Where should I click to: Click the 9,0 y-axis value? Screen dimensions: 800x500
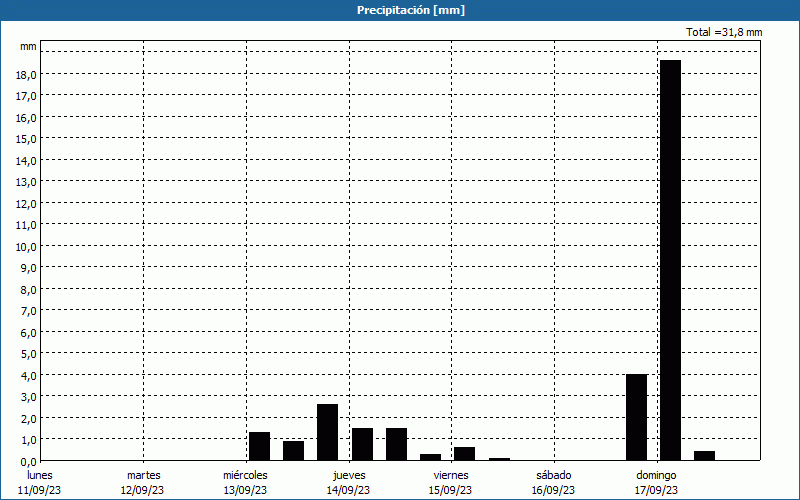28,268
